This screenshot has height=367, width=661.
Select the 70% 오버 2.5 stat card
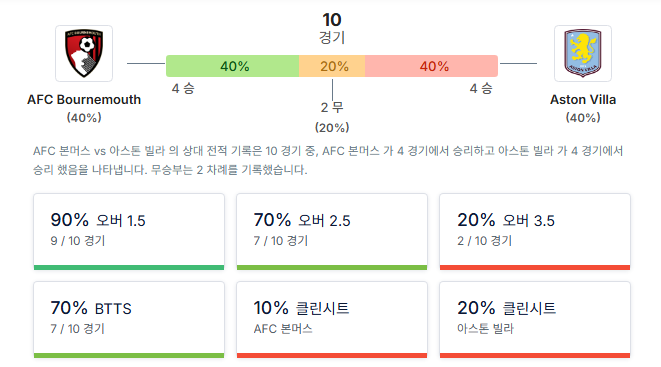[332, 232]
